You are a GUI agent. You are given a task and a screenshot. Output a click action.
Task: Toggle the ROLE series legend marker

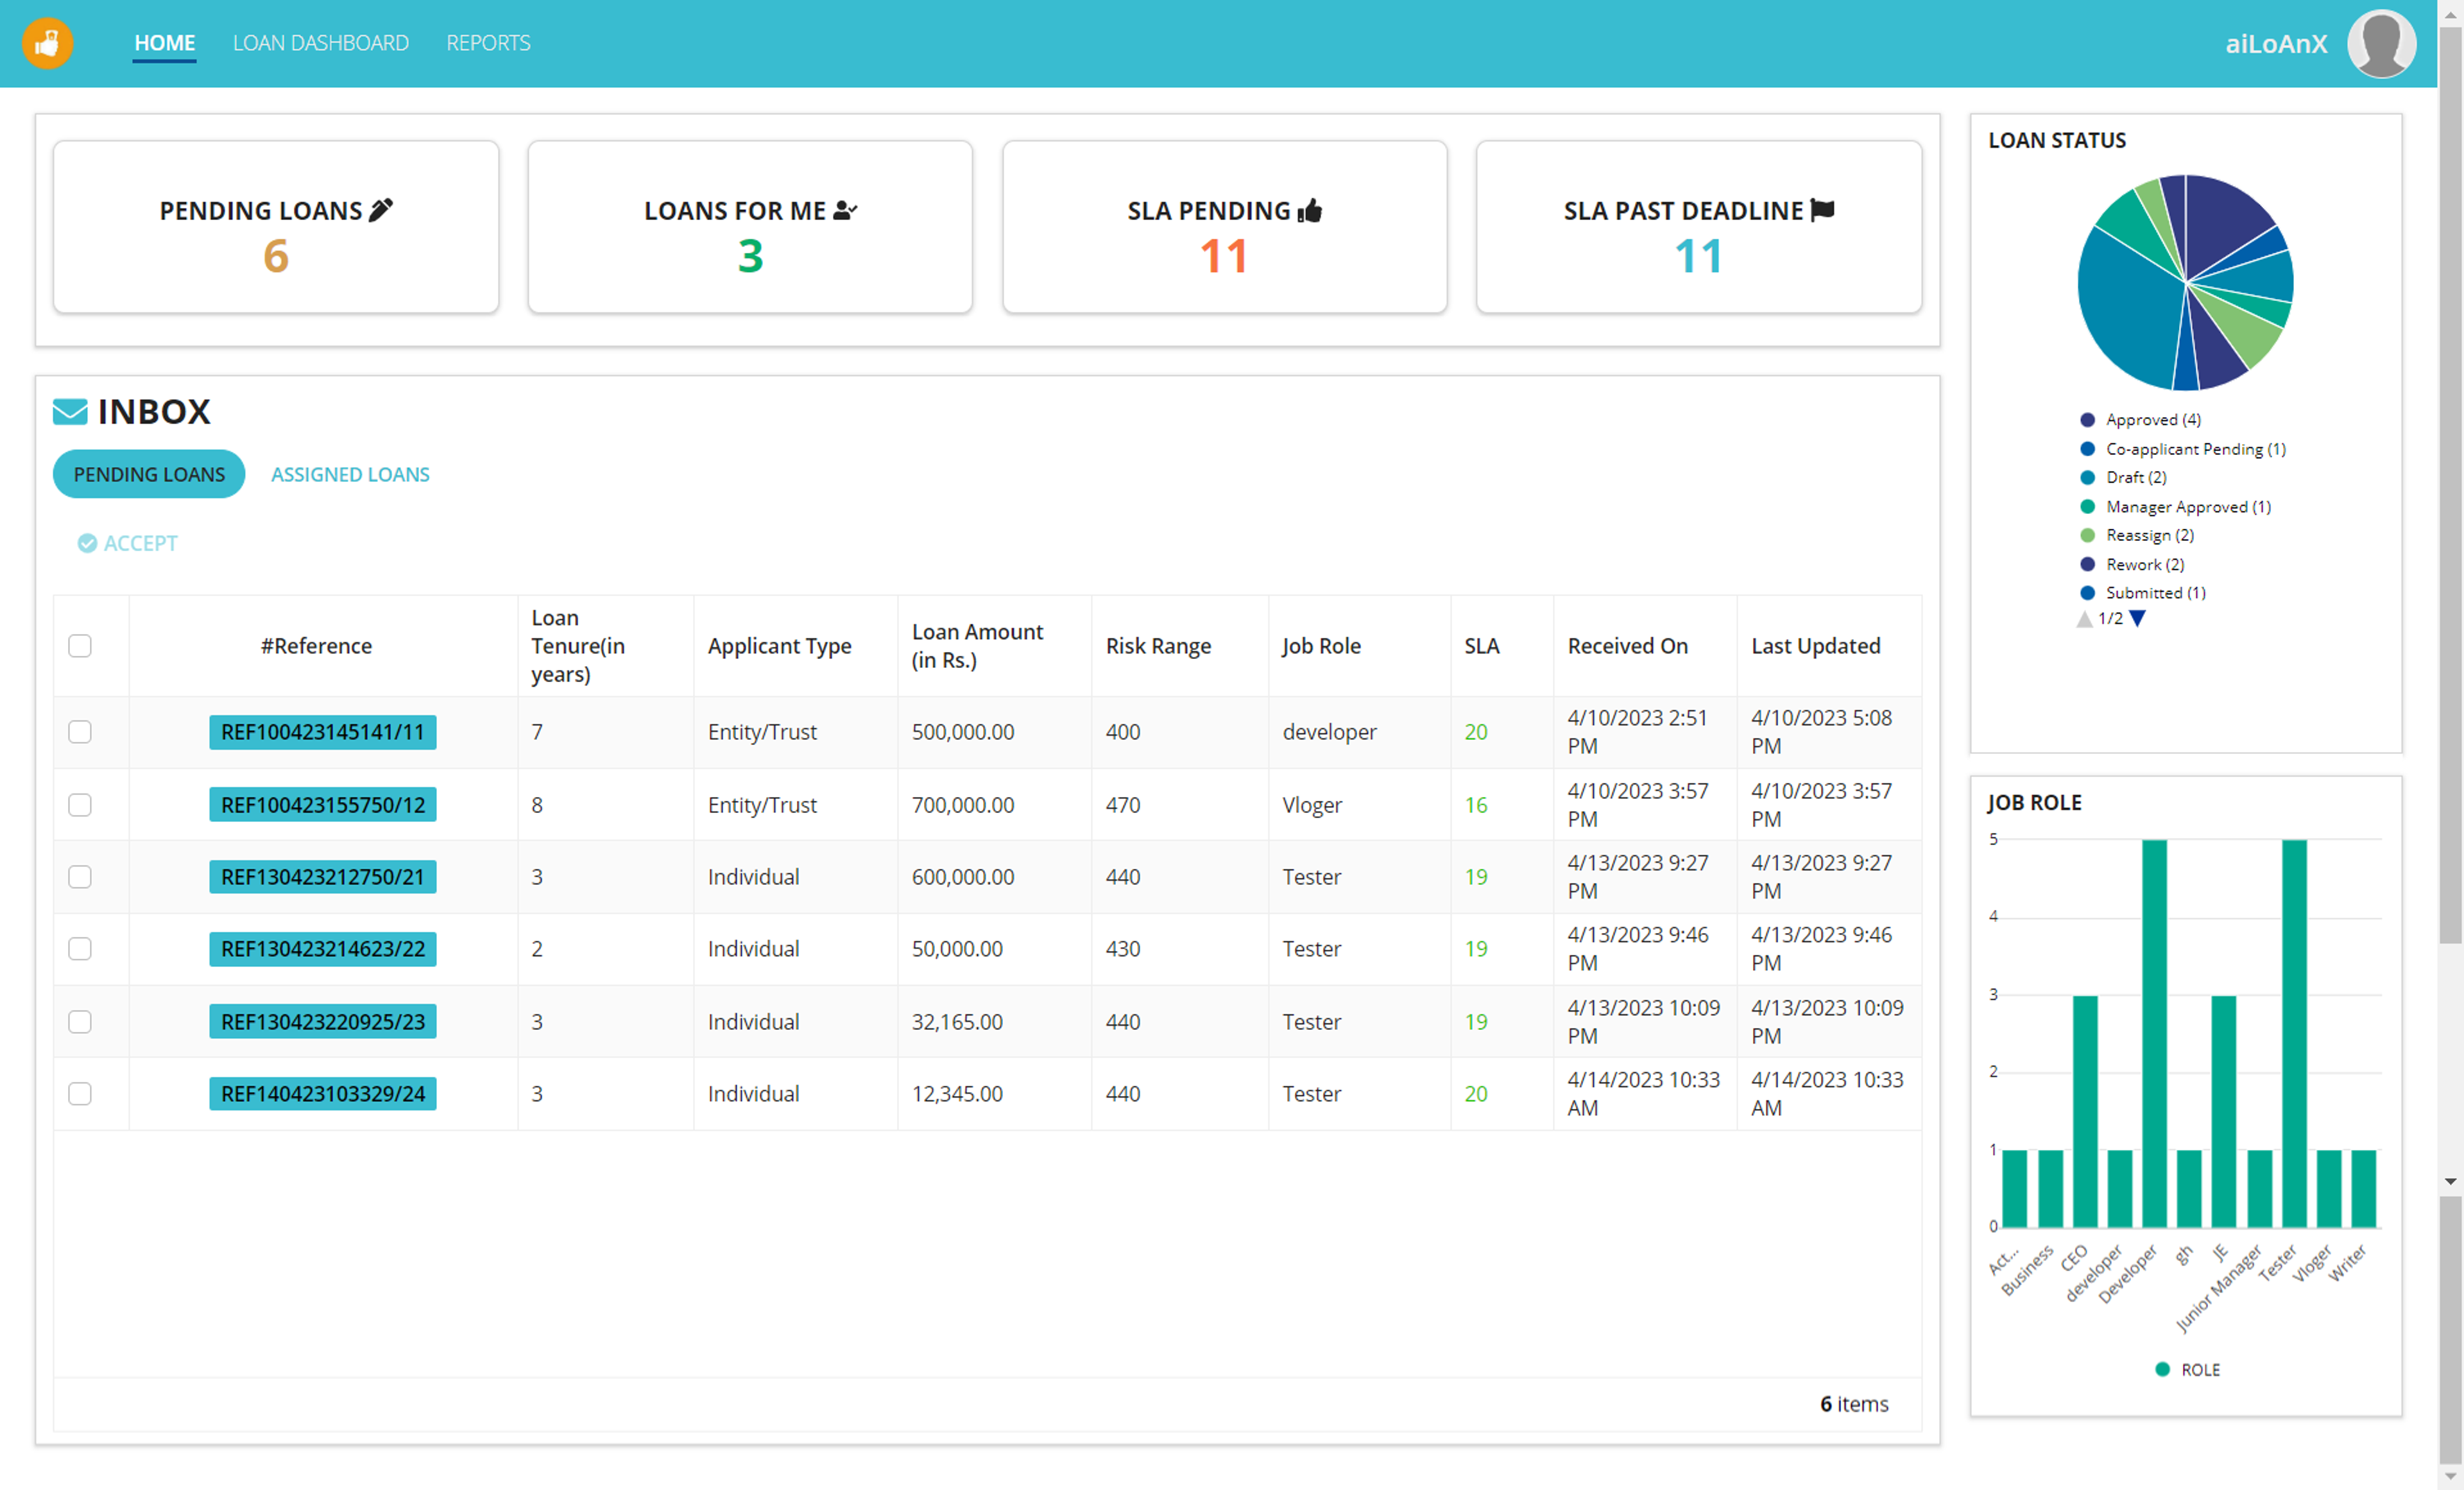2162,1369
